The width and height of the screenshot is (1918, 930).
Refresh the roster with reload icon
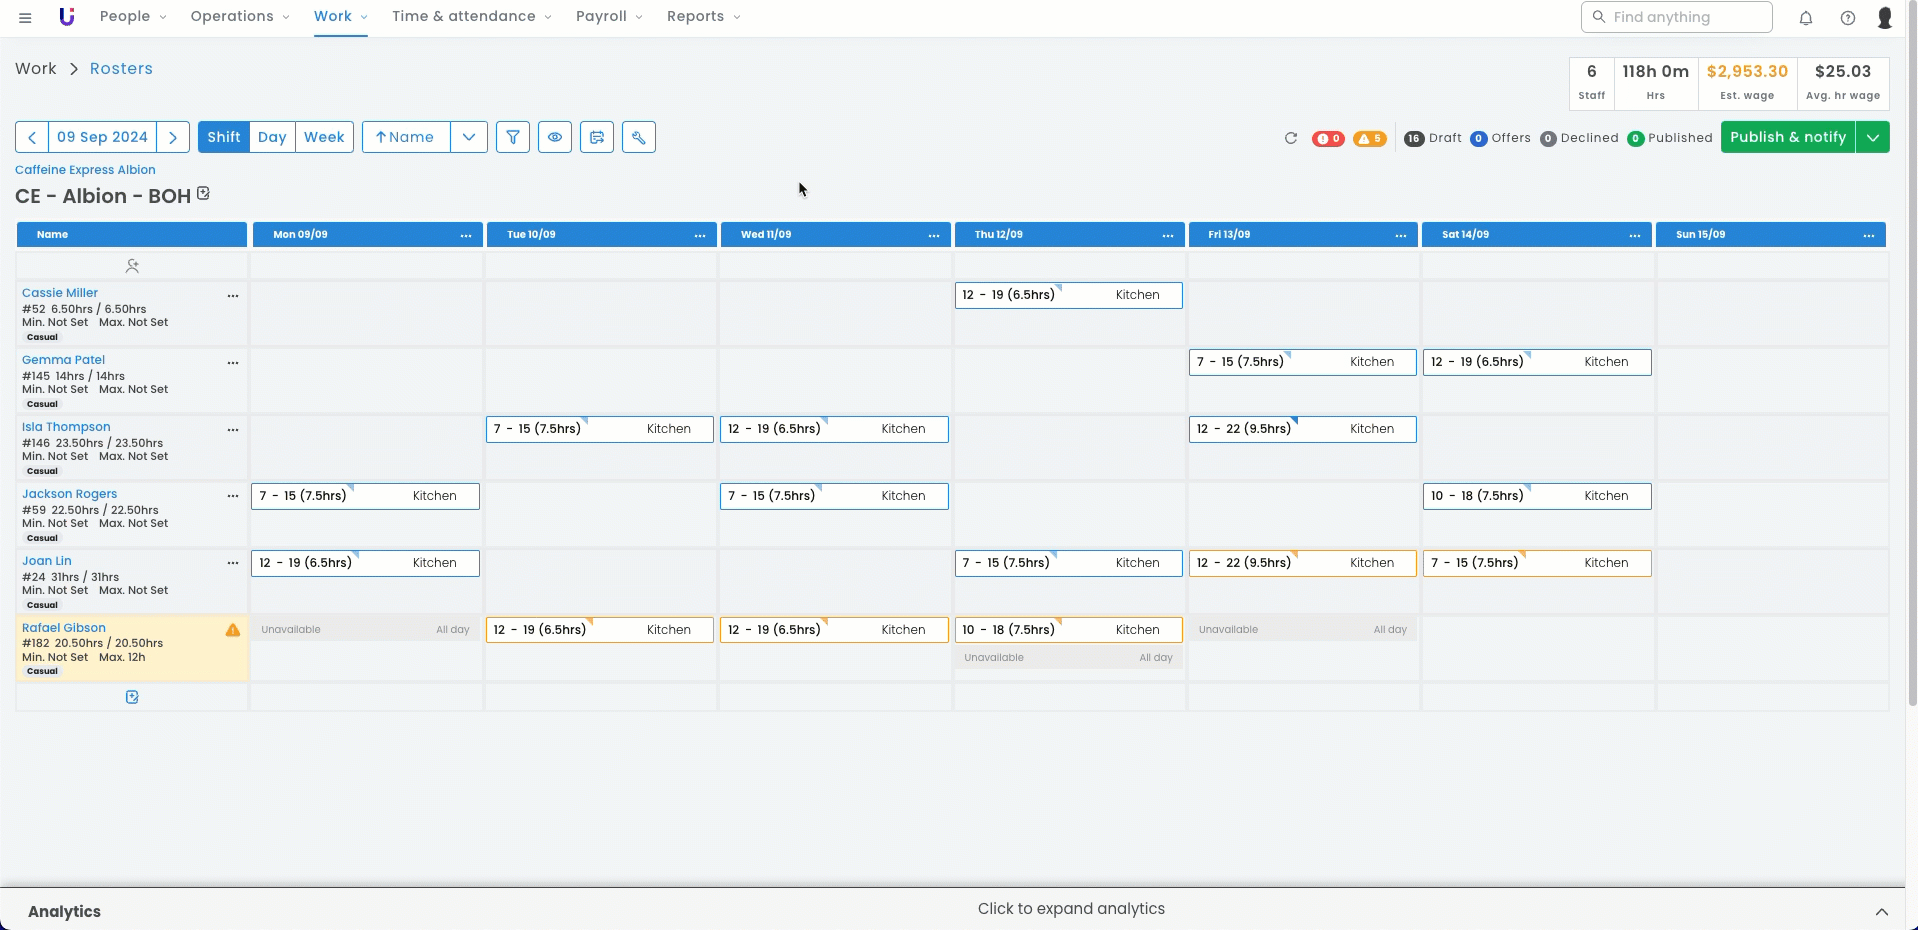point(1290,138)
